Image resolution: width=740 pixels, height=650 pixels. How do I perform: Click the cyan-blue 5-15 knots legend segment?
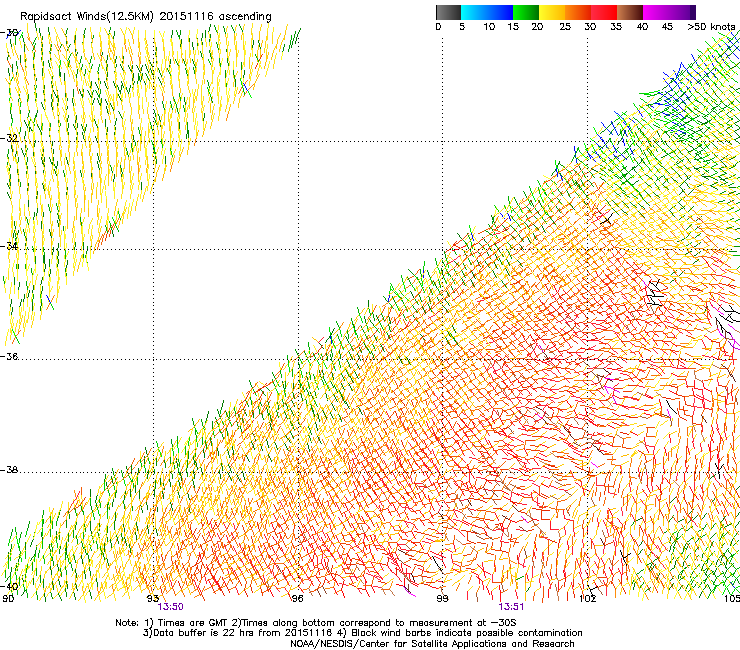pos(487,12)
